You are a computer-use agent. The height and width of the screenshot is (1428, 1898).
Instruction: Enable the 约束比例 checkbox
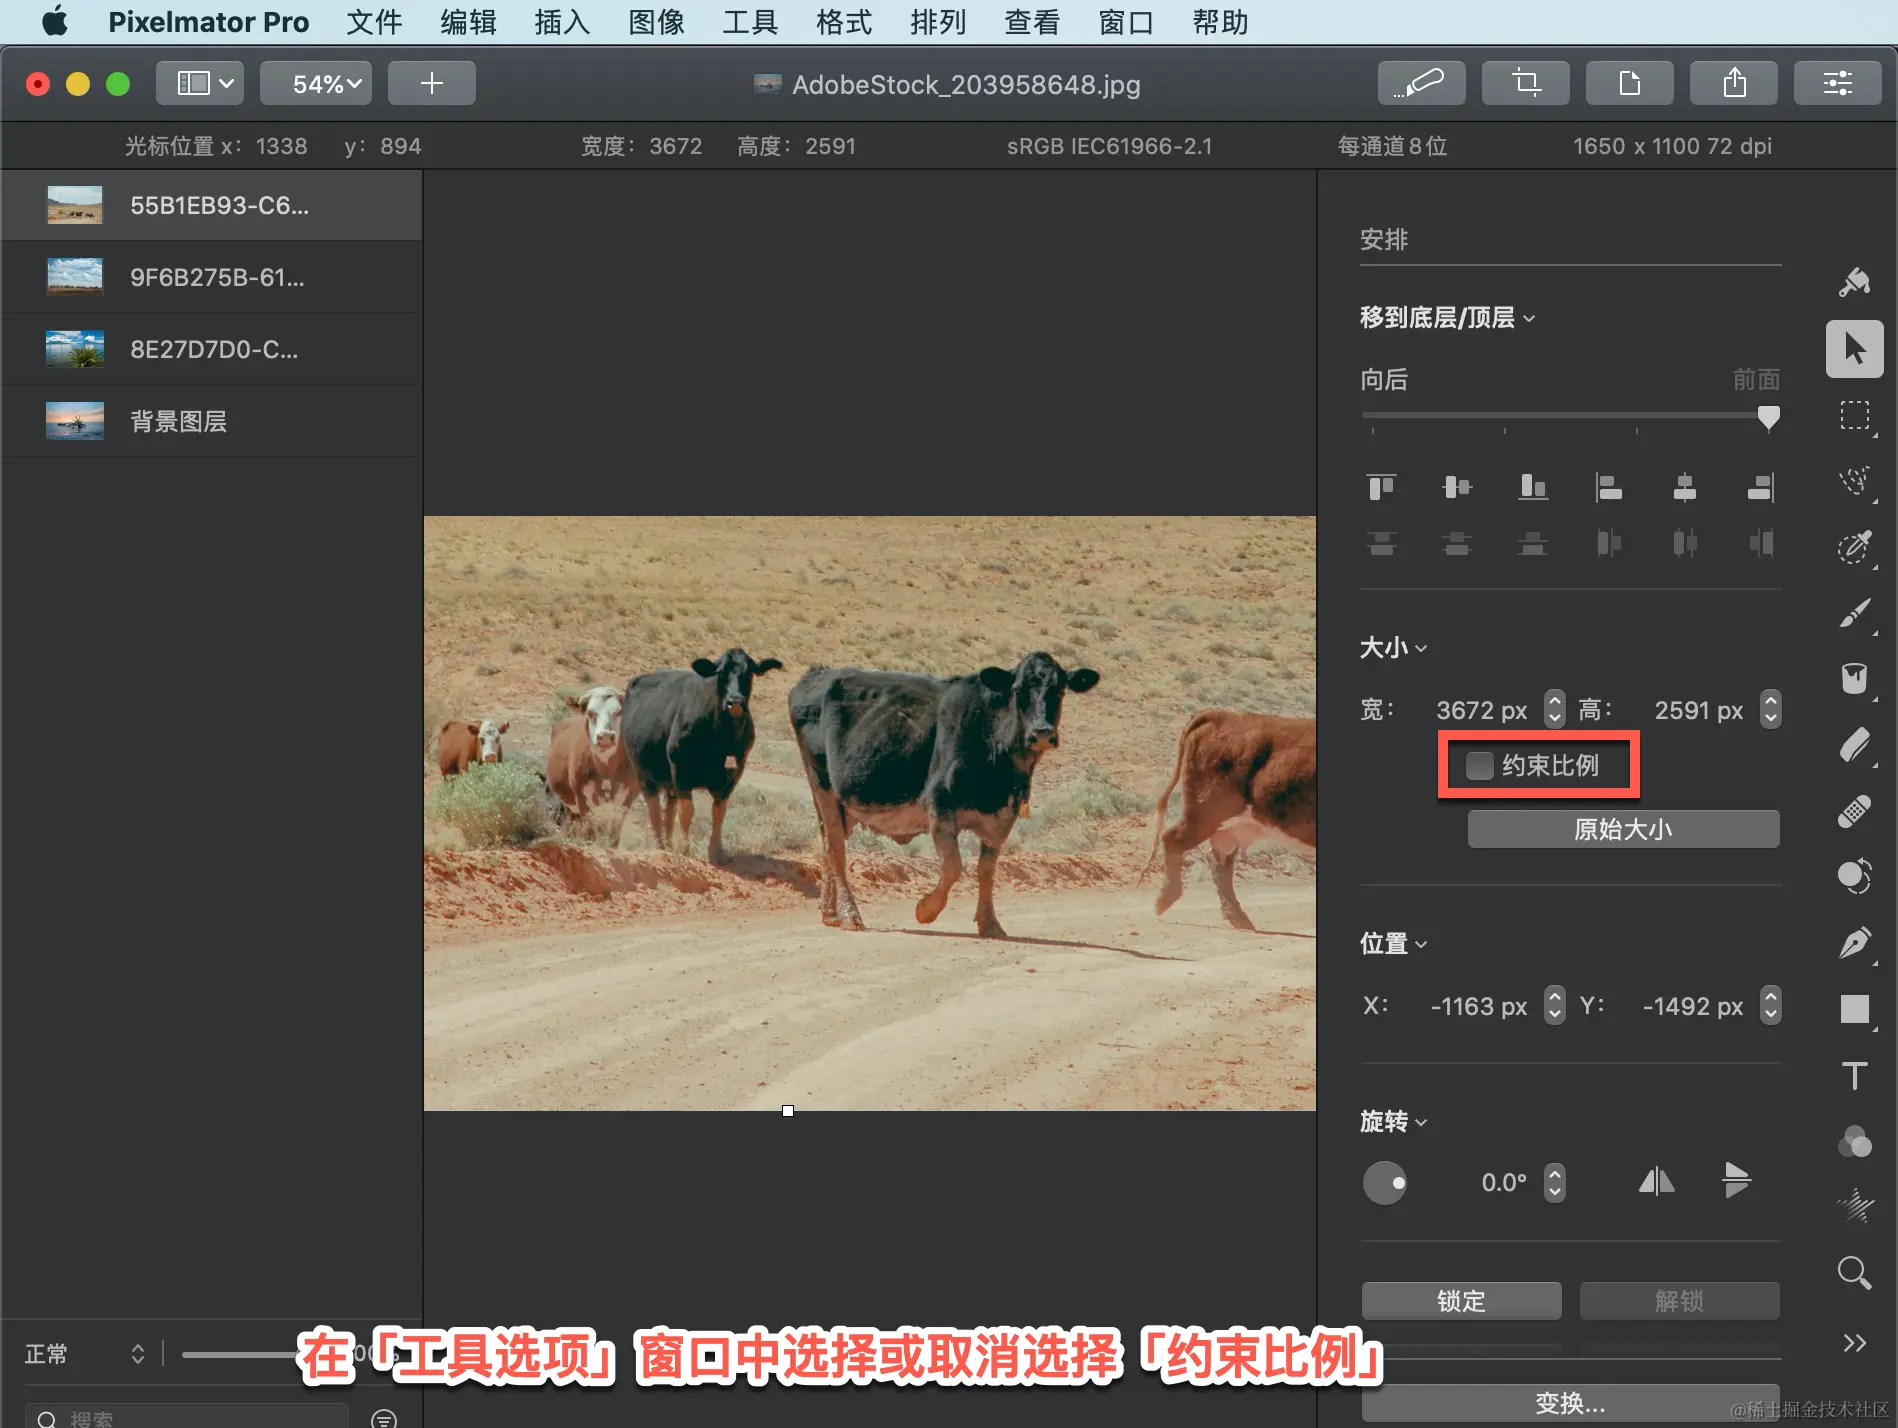[x=1479, y=766]
